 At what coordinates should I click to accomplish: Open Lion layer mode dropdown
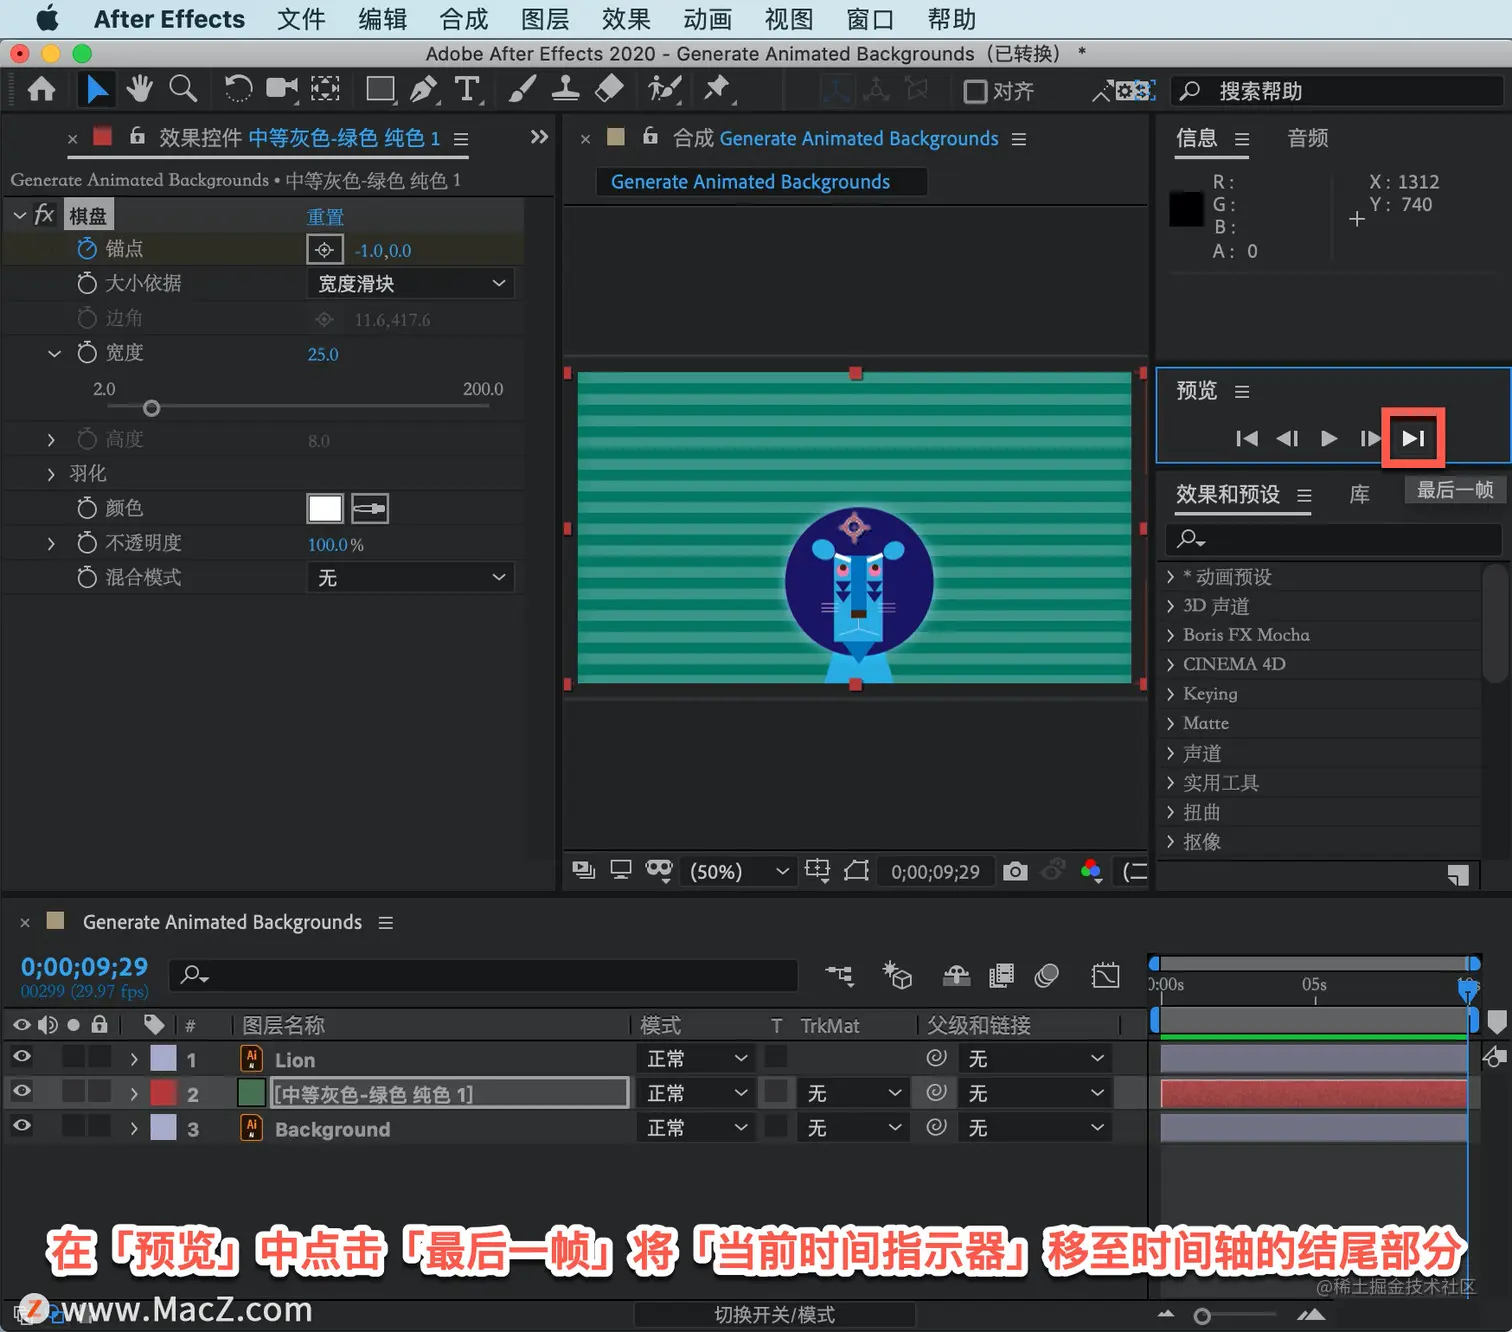[697, 1058]
